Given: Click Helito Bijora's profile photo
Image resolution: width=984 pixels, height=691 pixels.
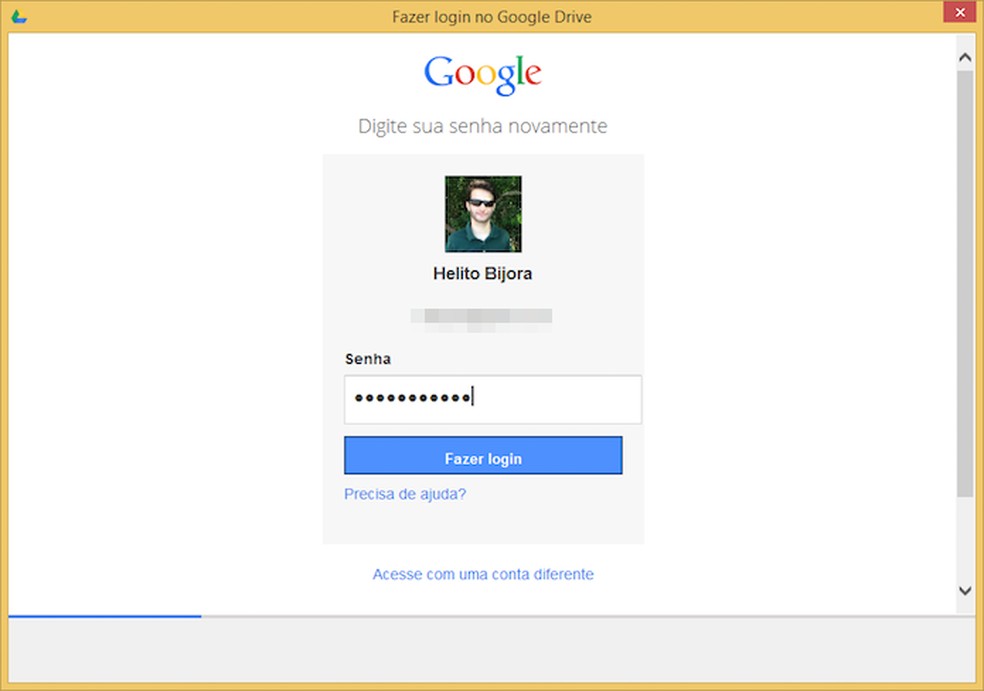Looking at the screenshot, I should (x=483, y=214).
